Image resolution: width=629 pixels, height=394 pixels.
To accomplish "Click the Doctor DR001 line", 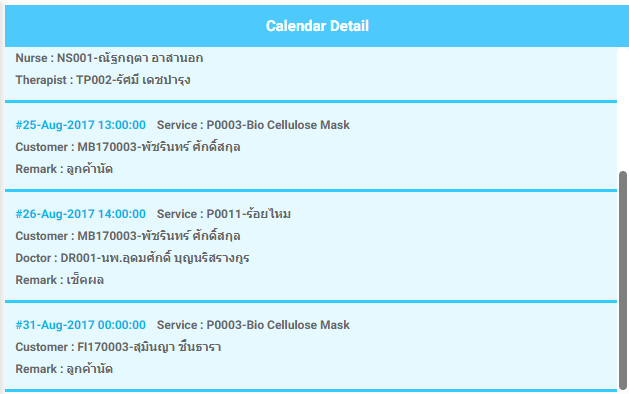I will (132, 258).
